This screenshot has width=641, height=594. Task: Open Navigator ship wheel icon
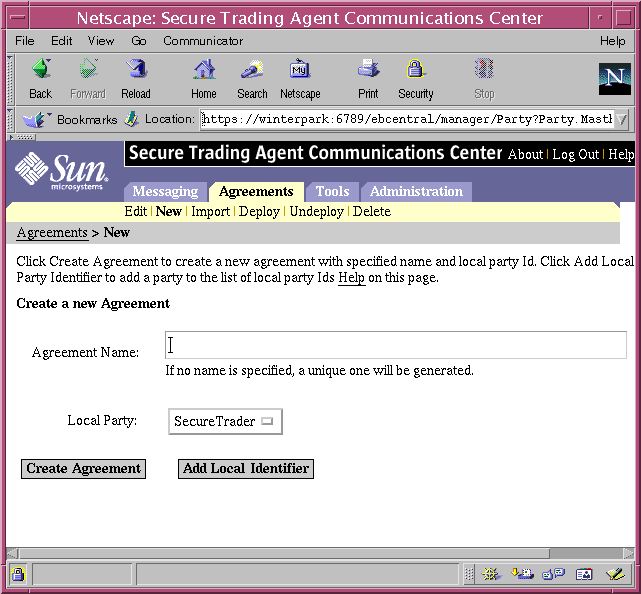[491, 574]
